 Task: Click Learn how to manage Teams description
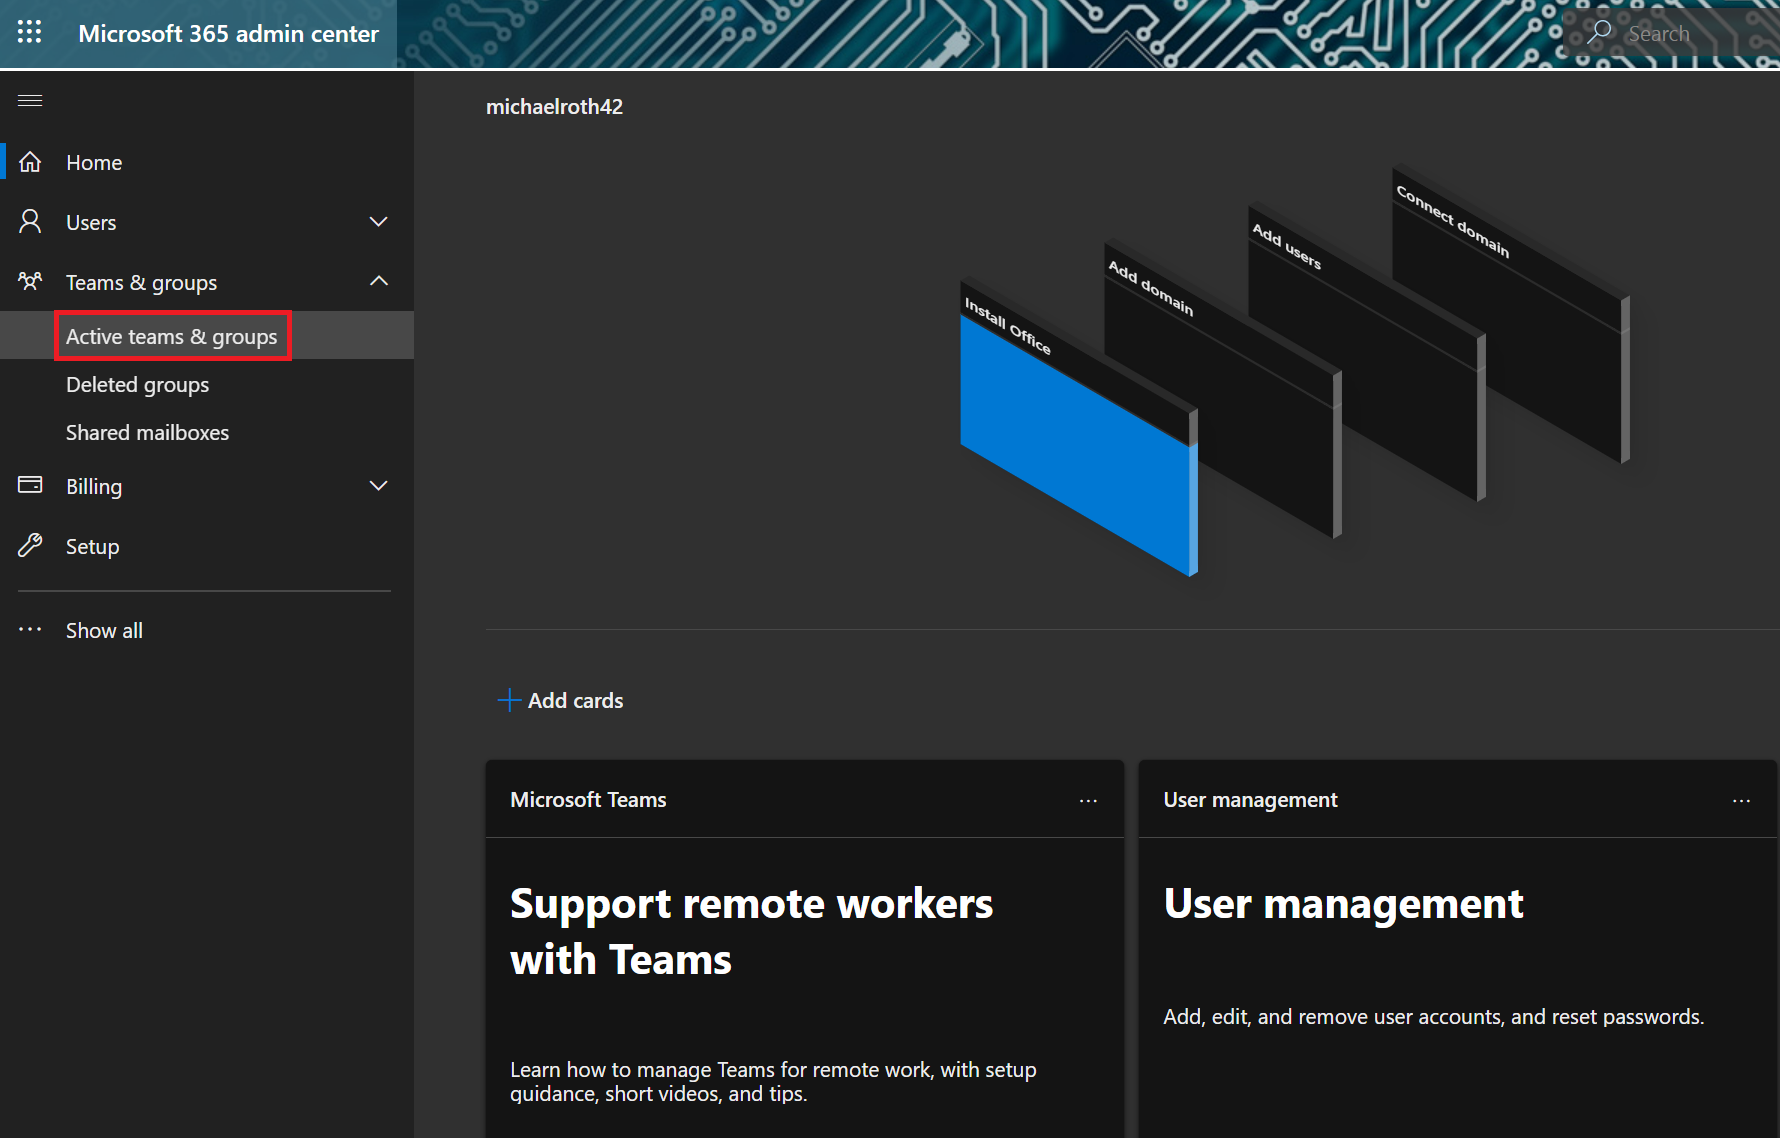point(773,1082)
